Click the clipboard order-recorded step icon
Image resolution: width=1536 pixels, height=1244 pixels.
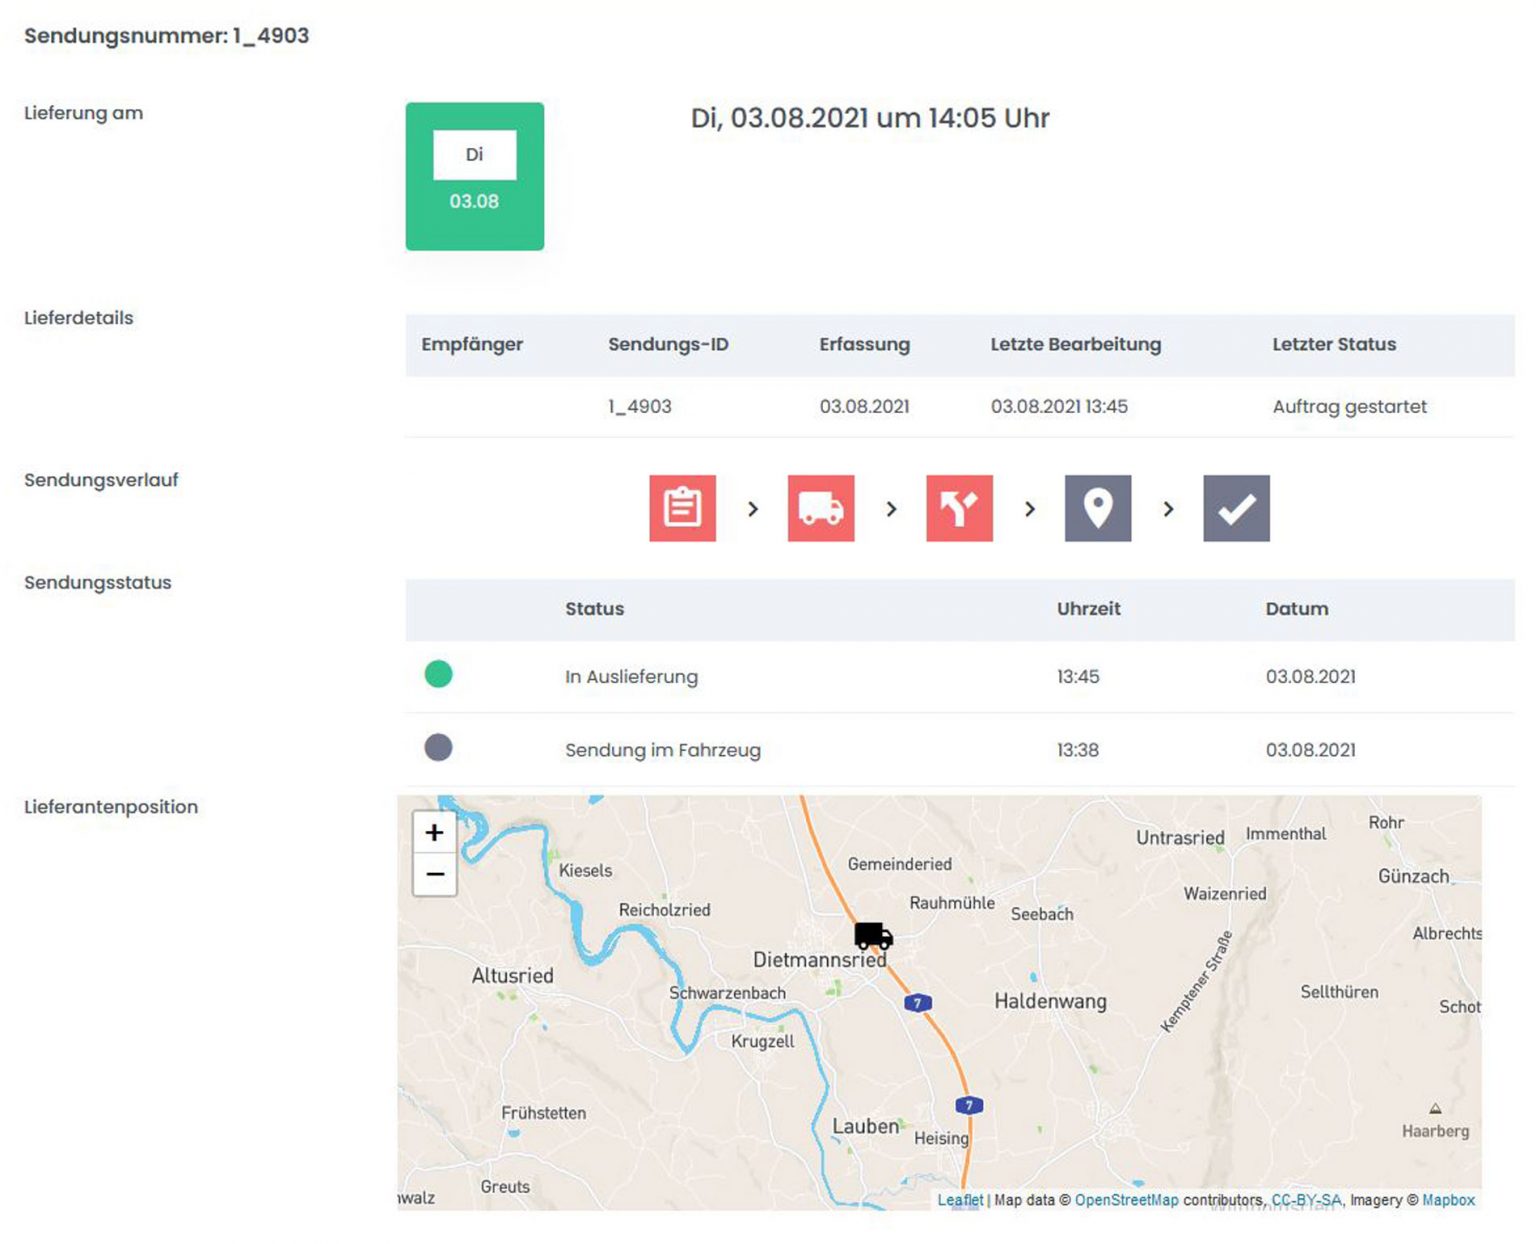click(682, 508)
